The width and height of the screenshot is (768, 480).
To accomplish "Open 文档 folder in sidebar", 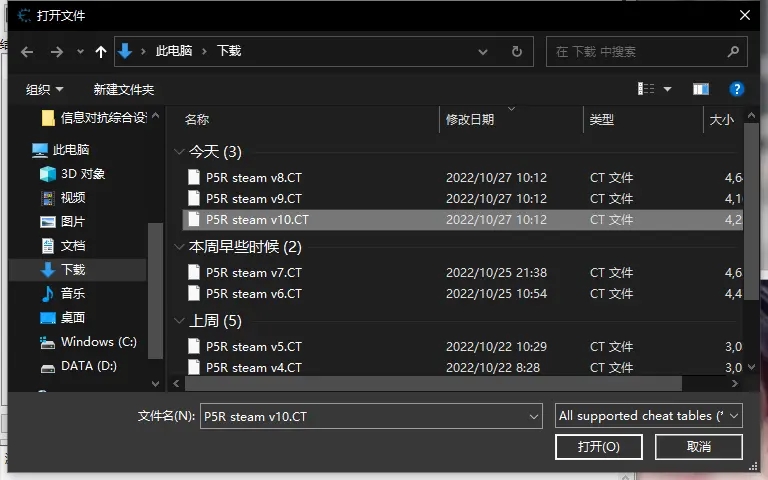I will 63,245.
